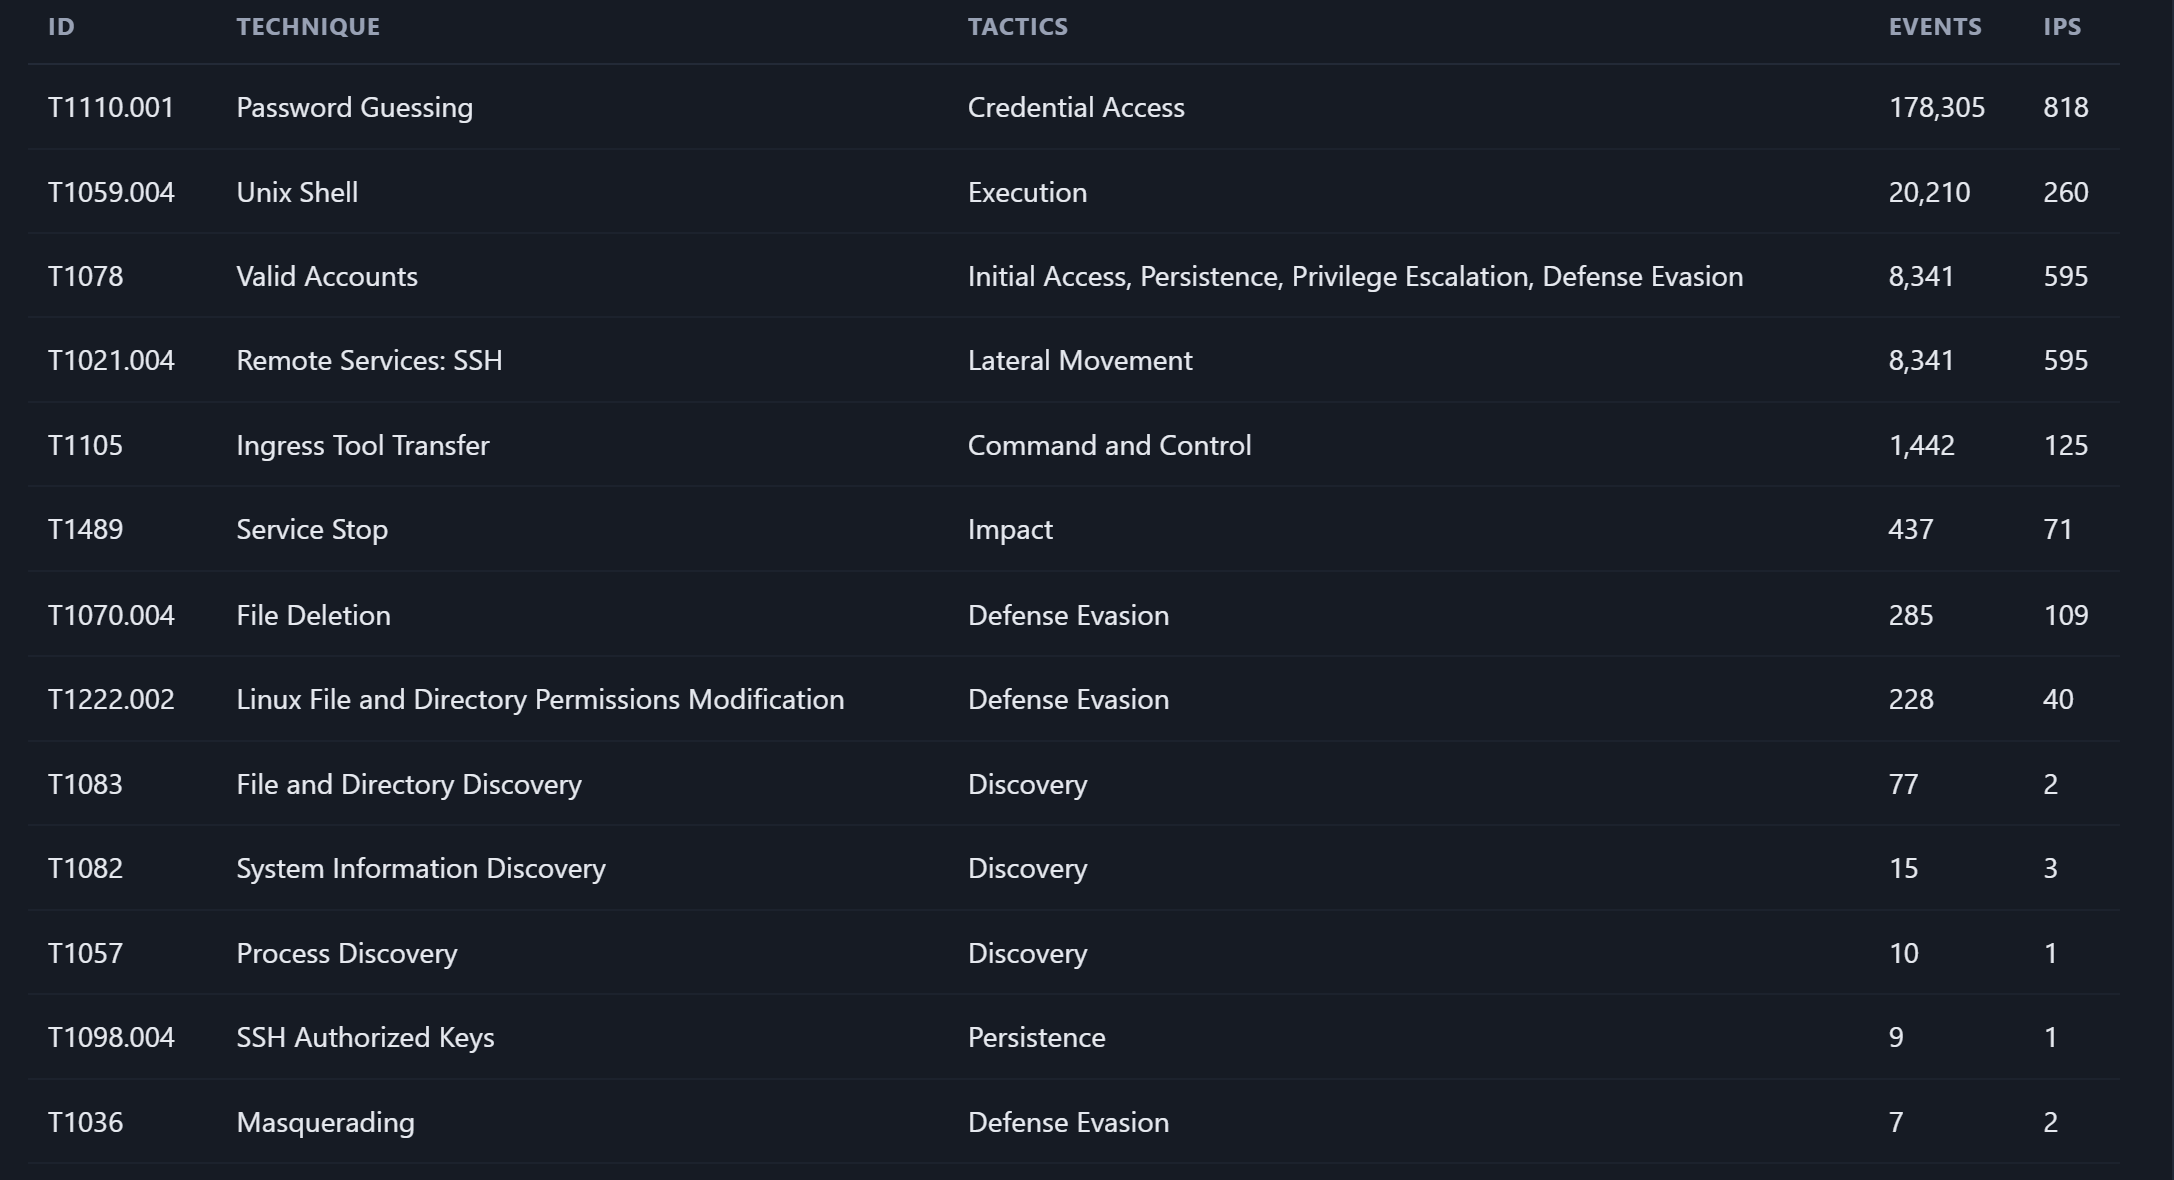
Task: Sort table by EVENTS column
Action: (1934, 27)
